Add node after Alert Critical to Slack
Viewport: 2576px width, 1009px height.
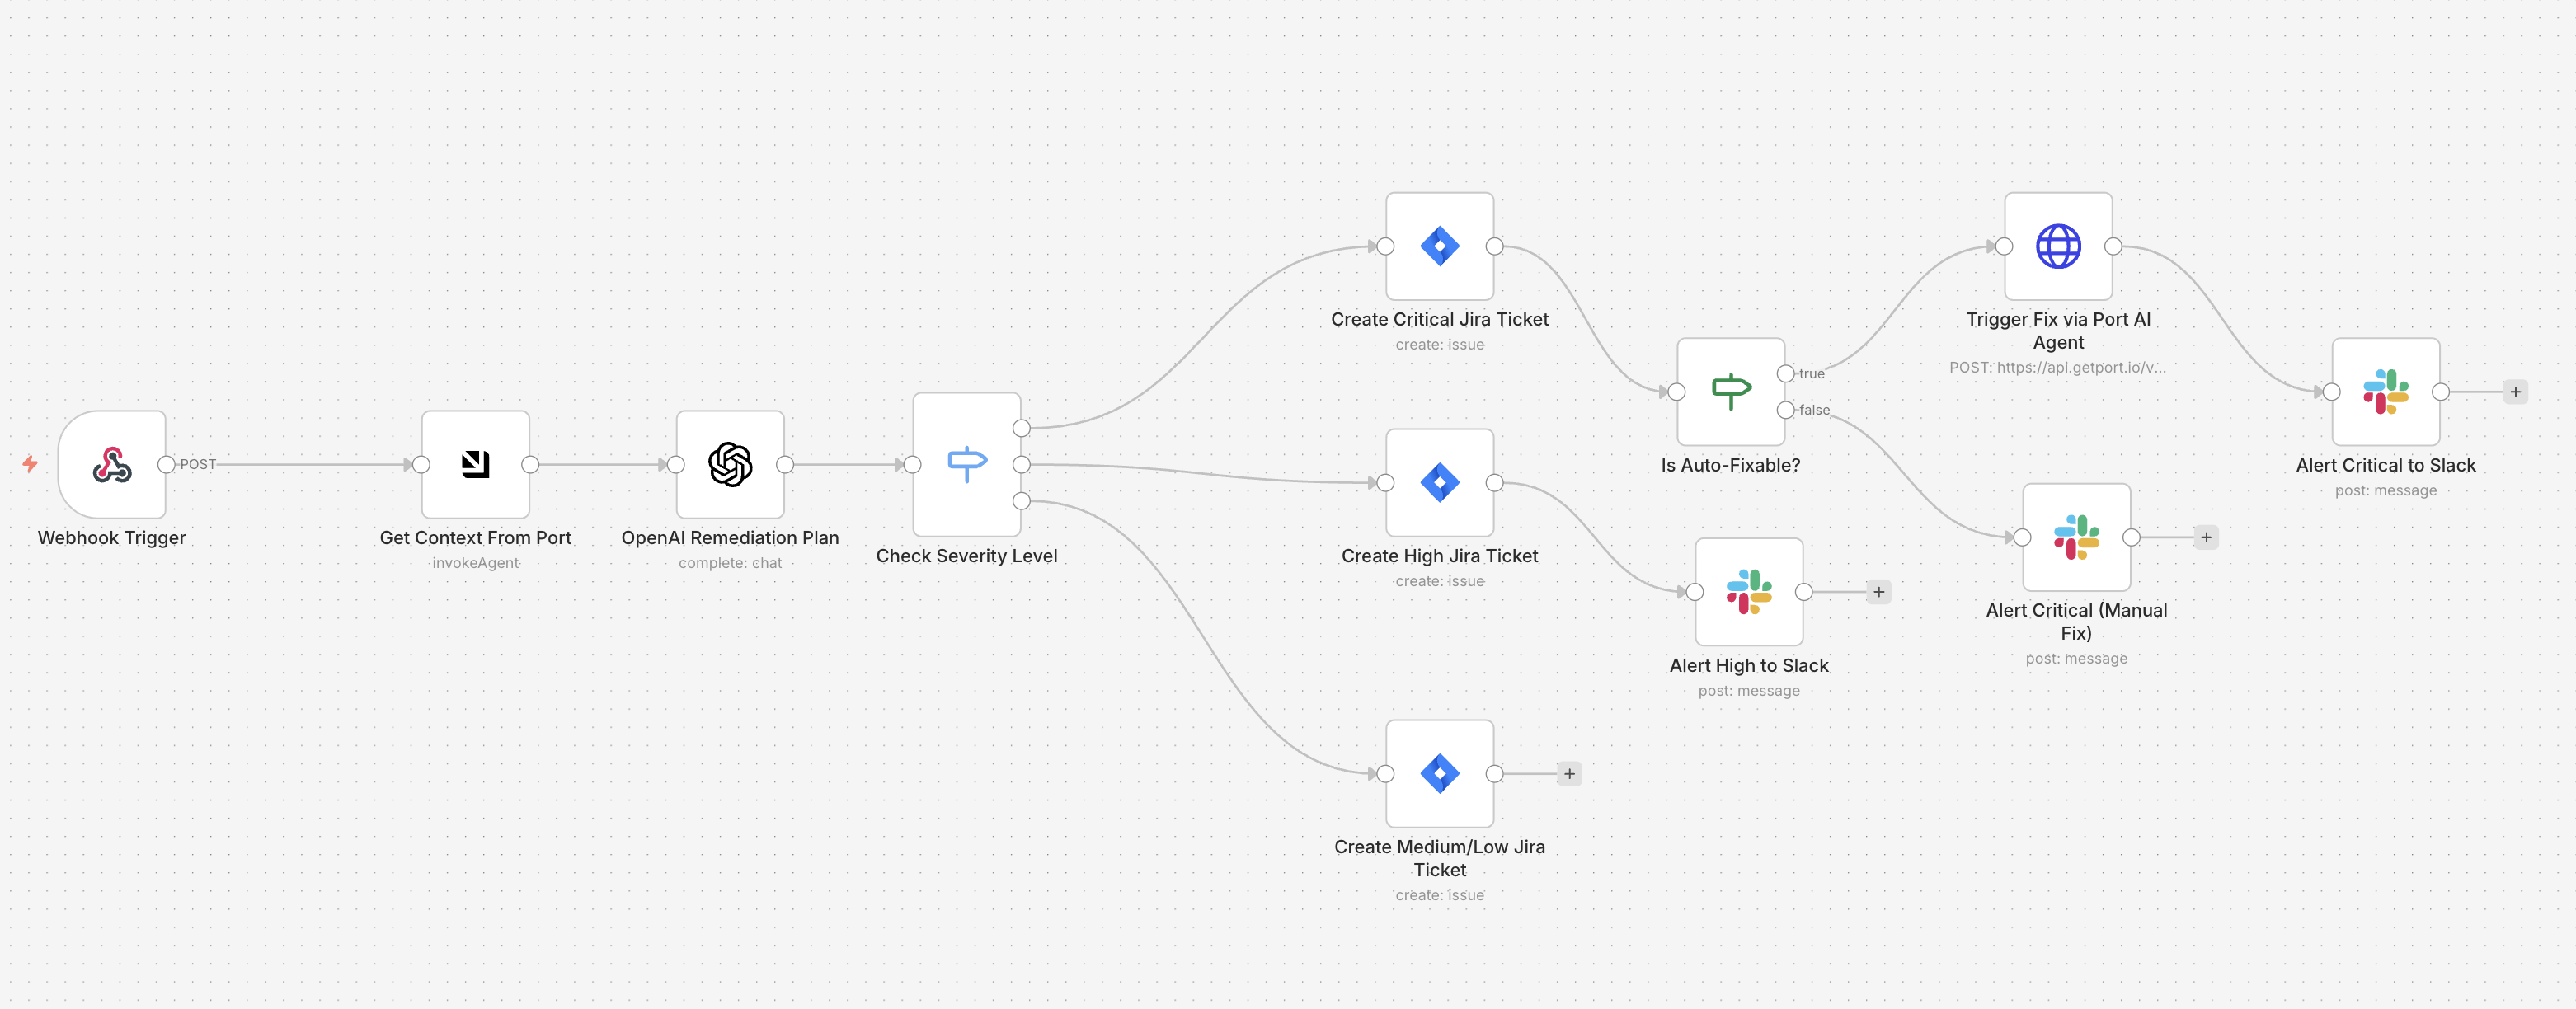coord(2516,392)
